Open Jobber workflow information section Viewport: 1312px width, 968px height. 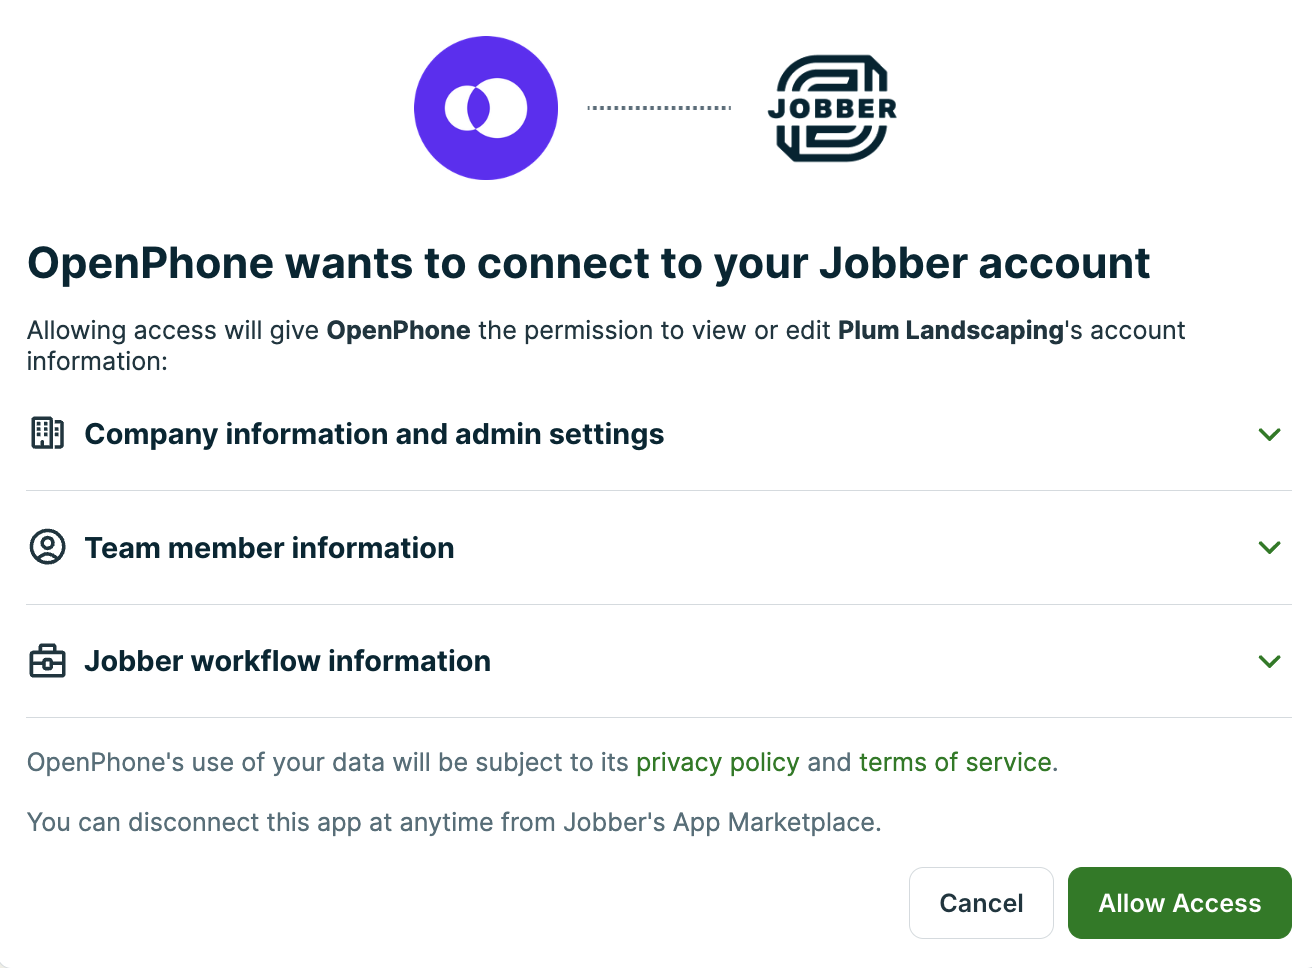(658, 661)
